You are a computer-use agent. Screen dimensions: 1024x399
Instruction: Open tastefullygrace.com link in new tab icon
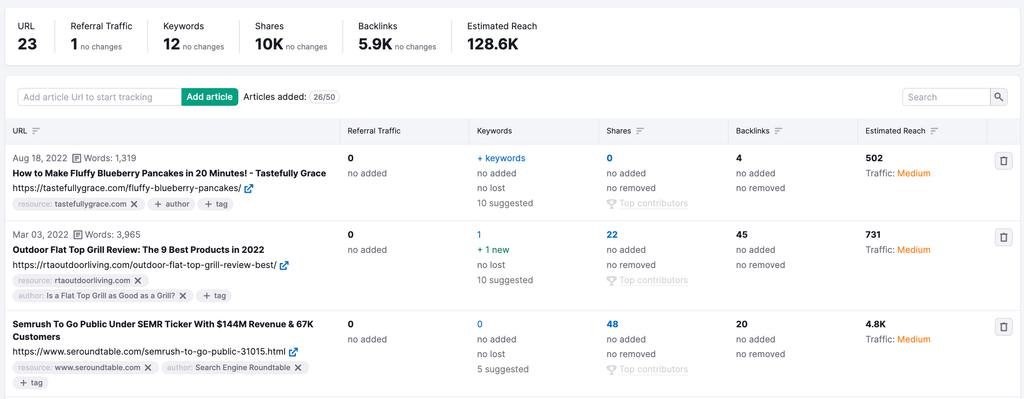[249, 189]
